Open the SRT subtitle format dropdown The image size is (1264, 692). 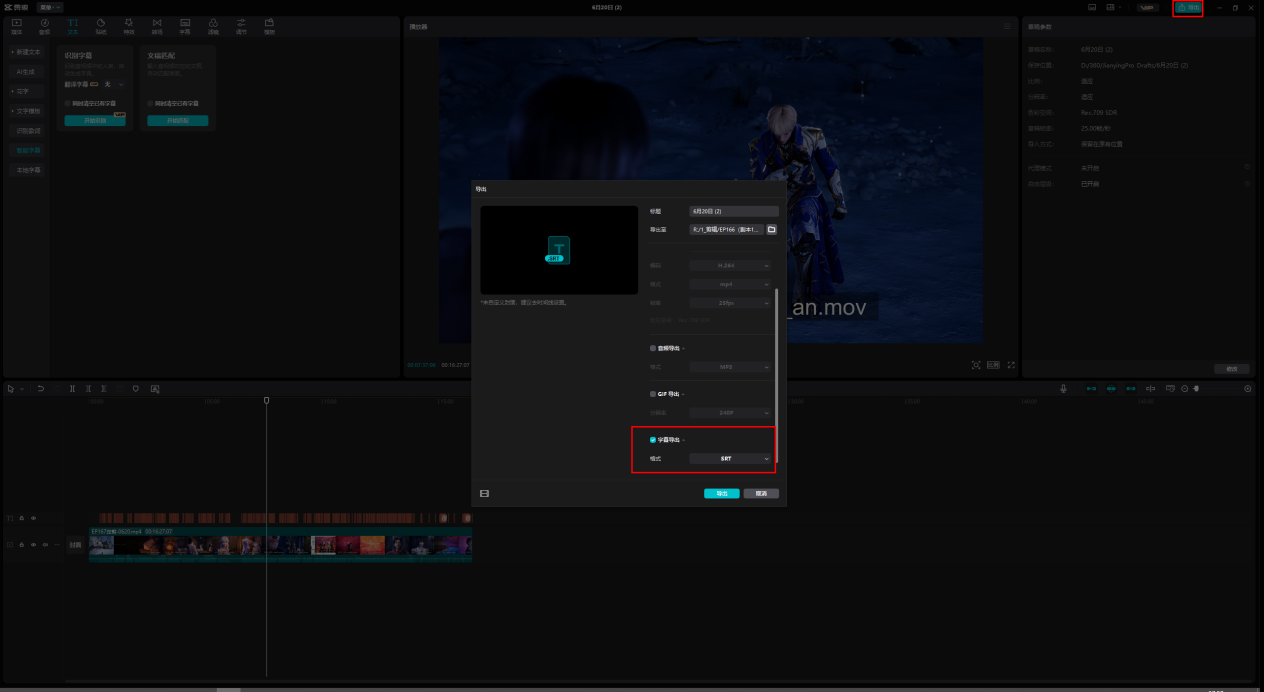732,458
